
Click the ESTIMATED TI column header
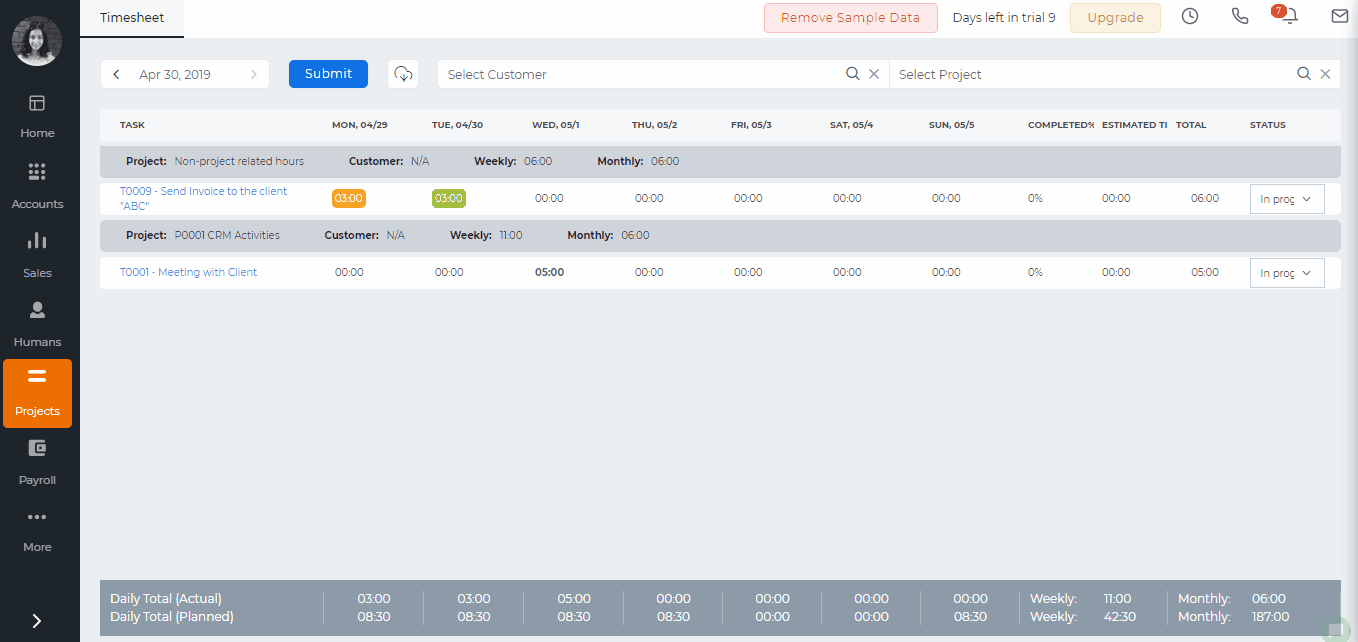pyautogui.click(x=1135, y=125)
